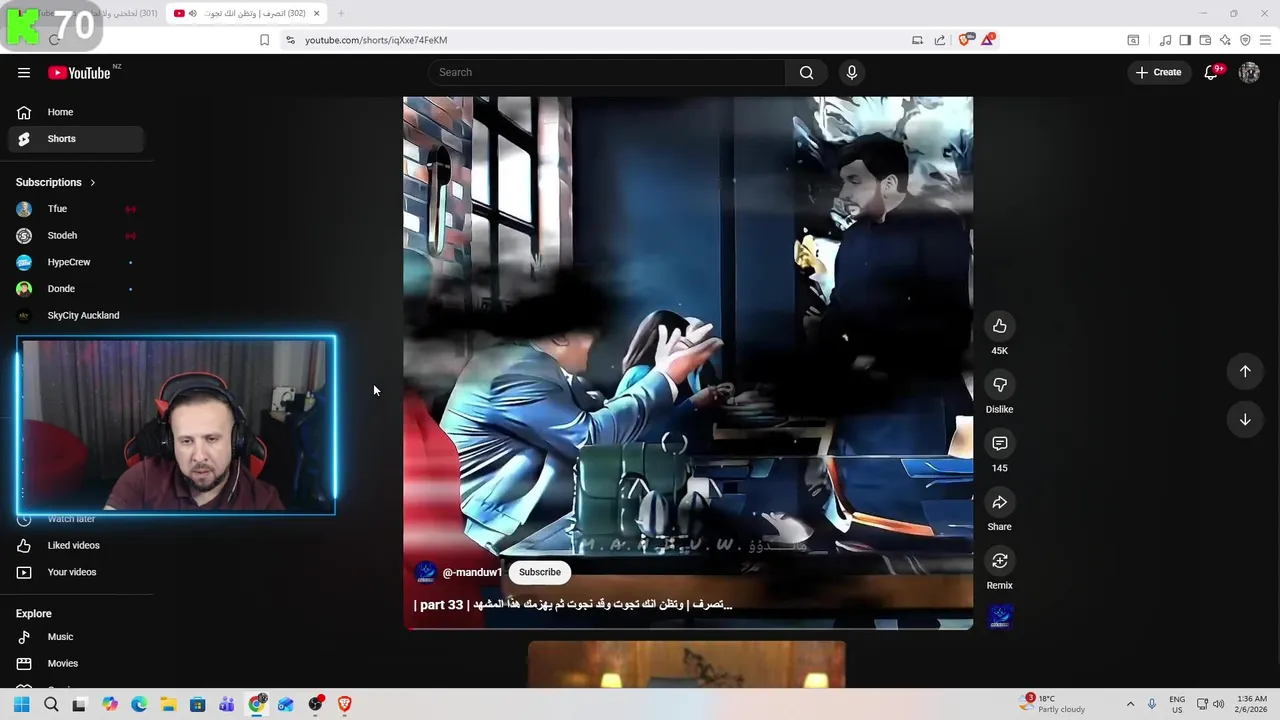Go to previous short with up arrow
This screenshot has width=1280, height=720.
pos(1245,371)
